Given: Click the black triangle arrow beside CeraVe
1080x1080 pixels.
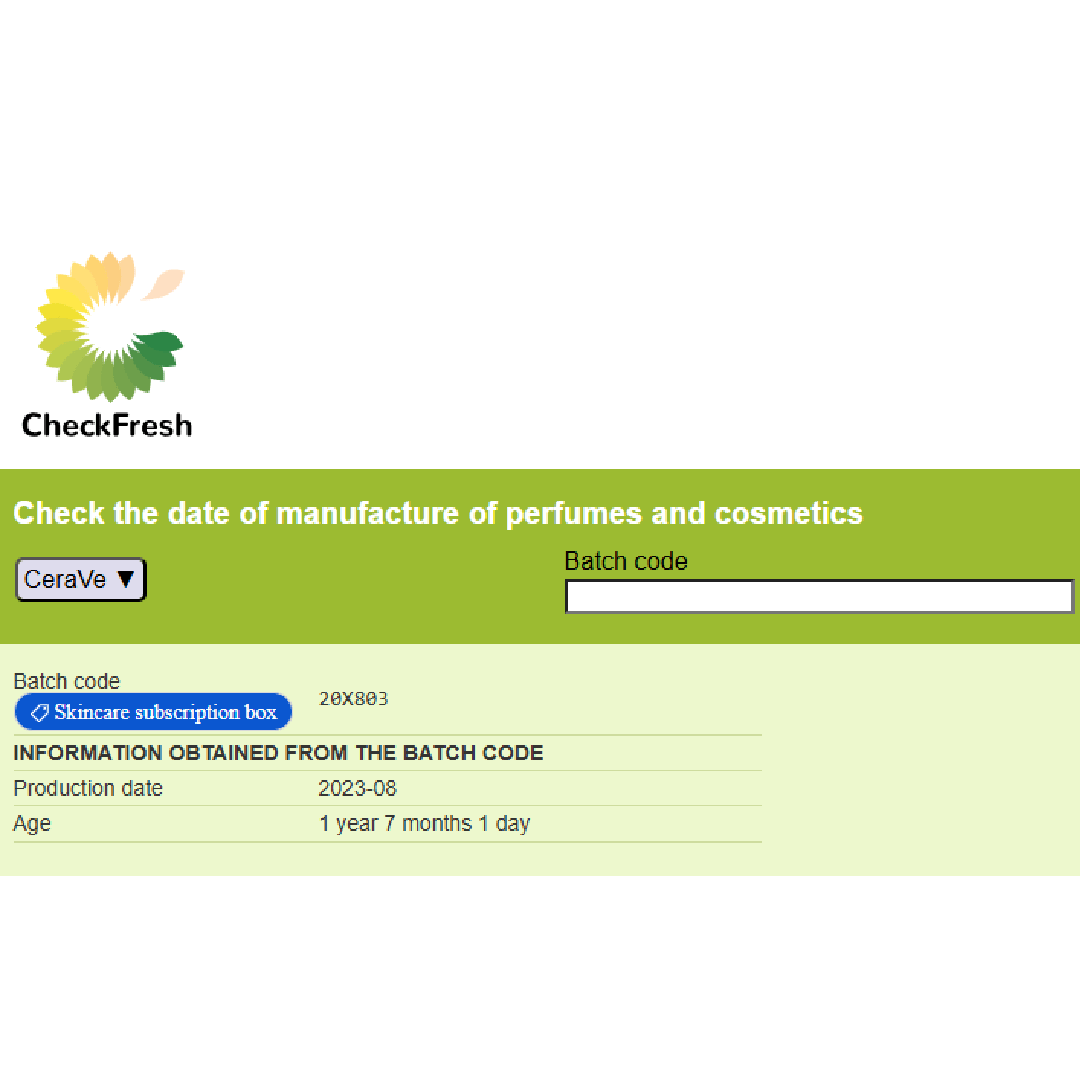Looking at the screenshot, I should click(125, 579).
